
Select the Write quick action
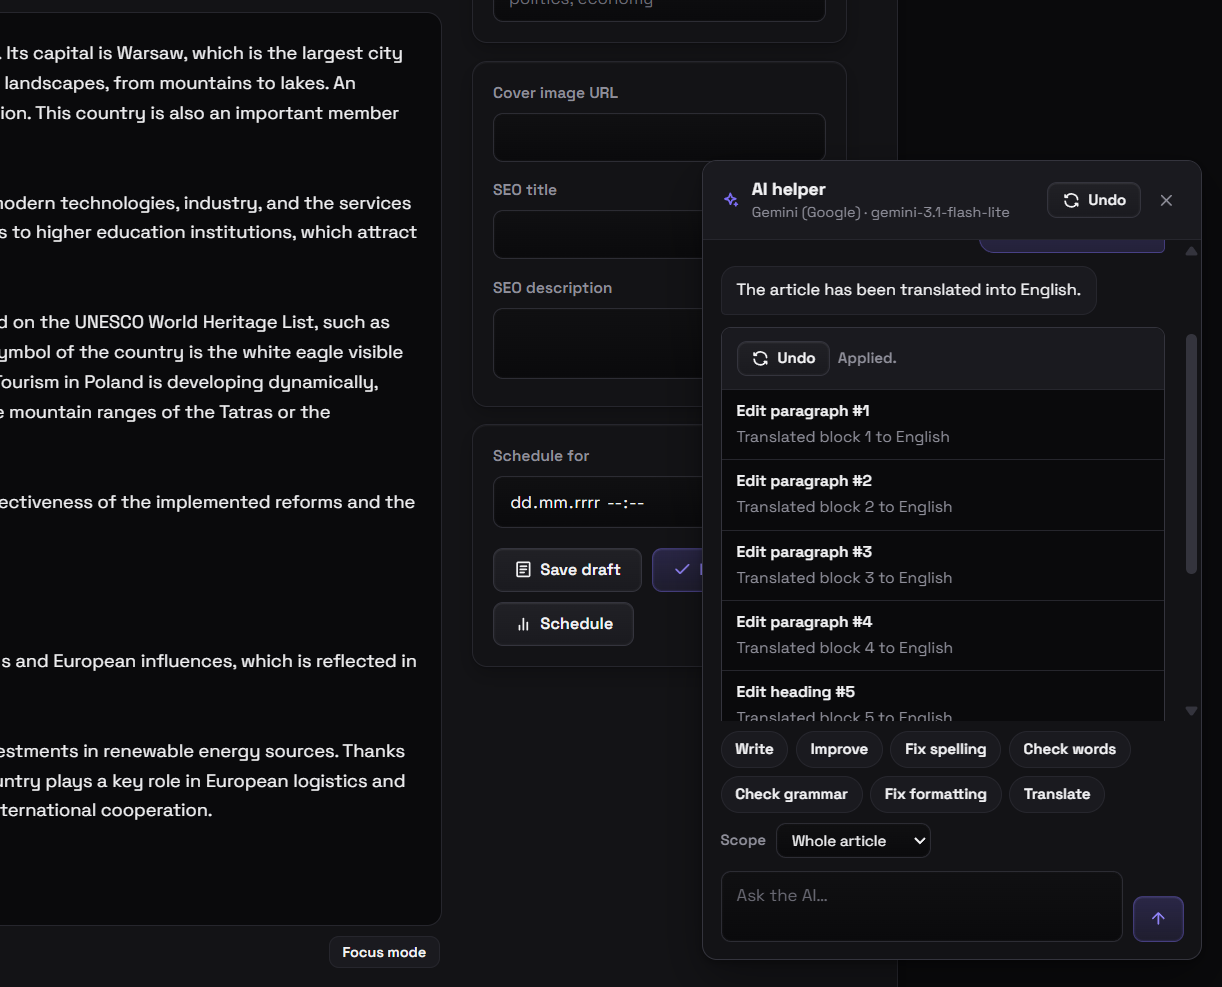(x=754, y=749)
